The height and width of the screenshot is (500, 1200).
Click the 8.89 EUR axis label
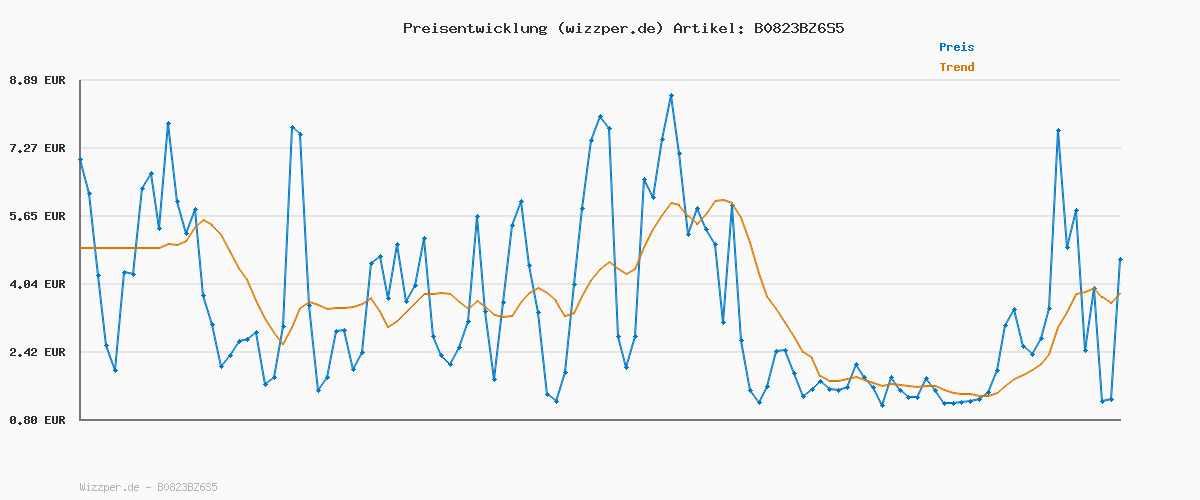click(37, 80)
